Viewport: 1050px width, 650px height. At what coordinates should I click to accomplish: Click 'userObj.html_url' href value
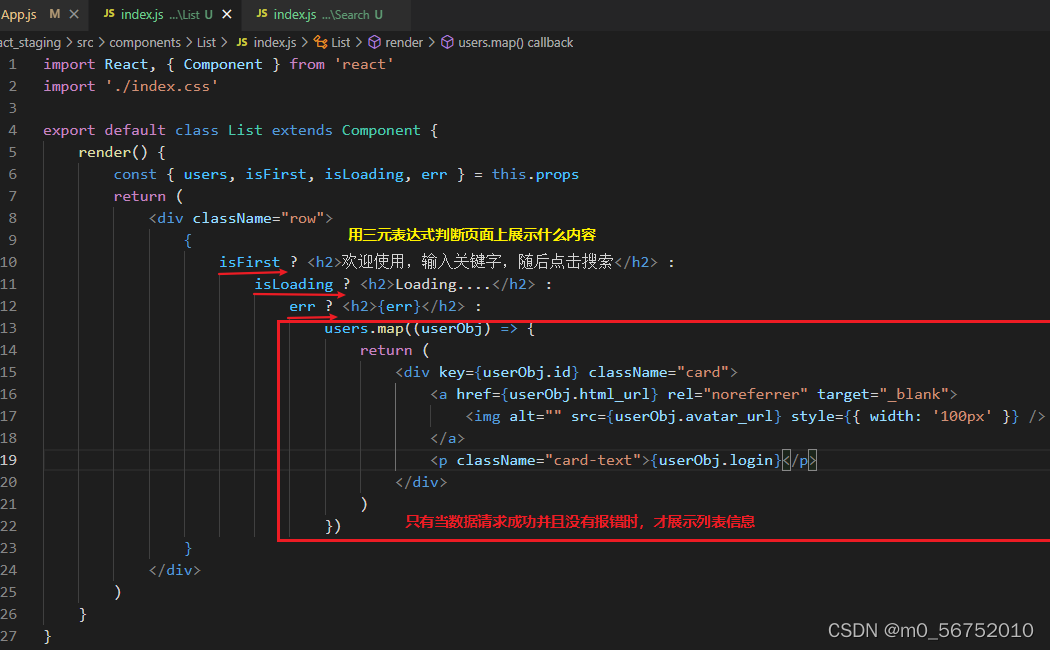tap(579, 394)
